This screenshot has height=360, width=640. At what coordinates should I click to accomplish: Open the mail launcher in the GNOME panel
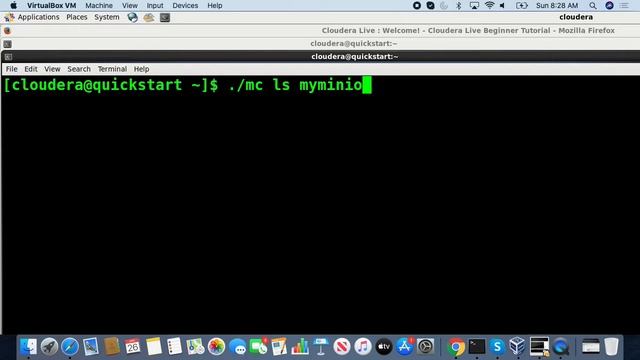[x=149, y=17]
